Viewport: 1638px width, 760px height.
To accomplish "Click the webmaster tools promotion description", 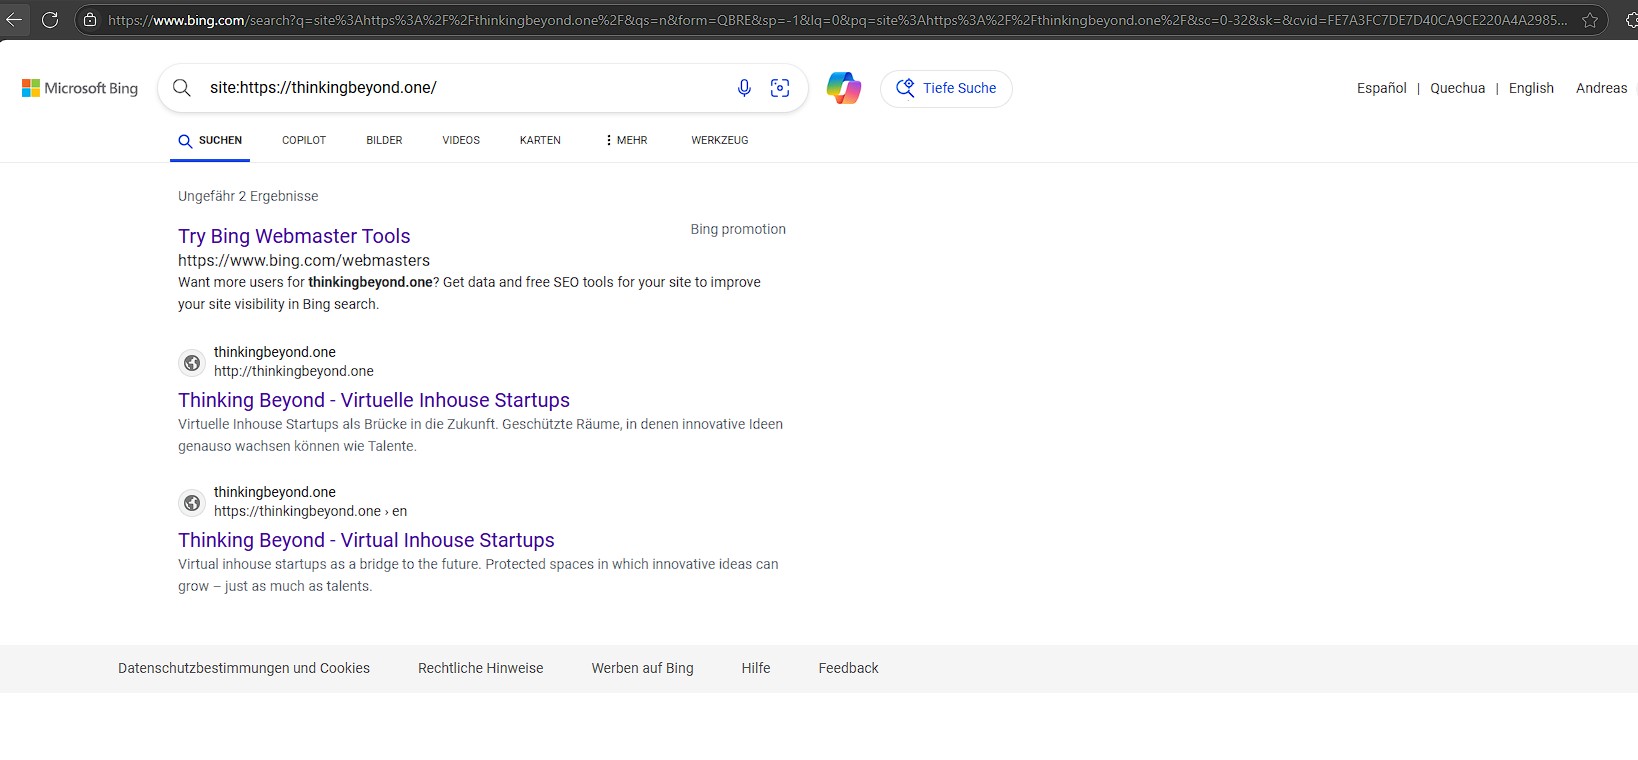I will [x=470, y=293].
